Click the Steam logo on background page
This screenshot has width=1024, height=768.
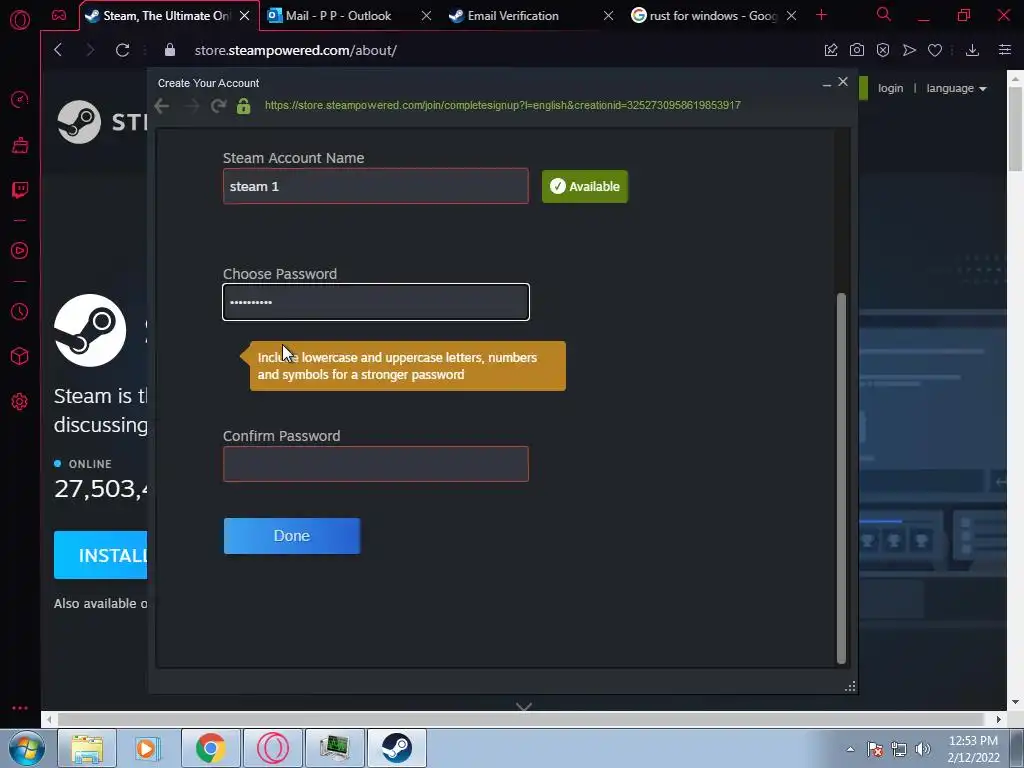tap(79, 122)
